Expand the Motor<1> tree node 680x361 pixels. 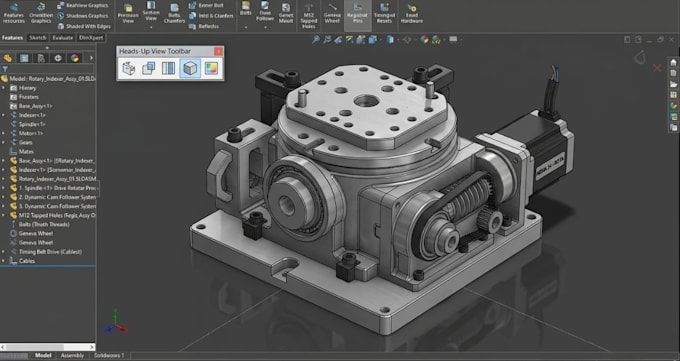tap(3, 133)
